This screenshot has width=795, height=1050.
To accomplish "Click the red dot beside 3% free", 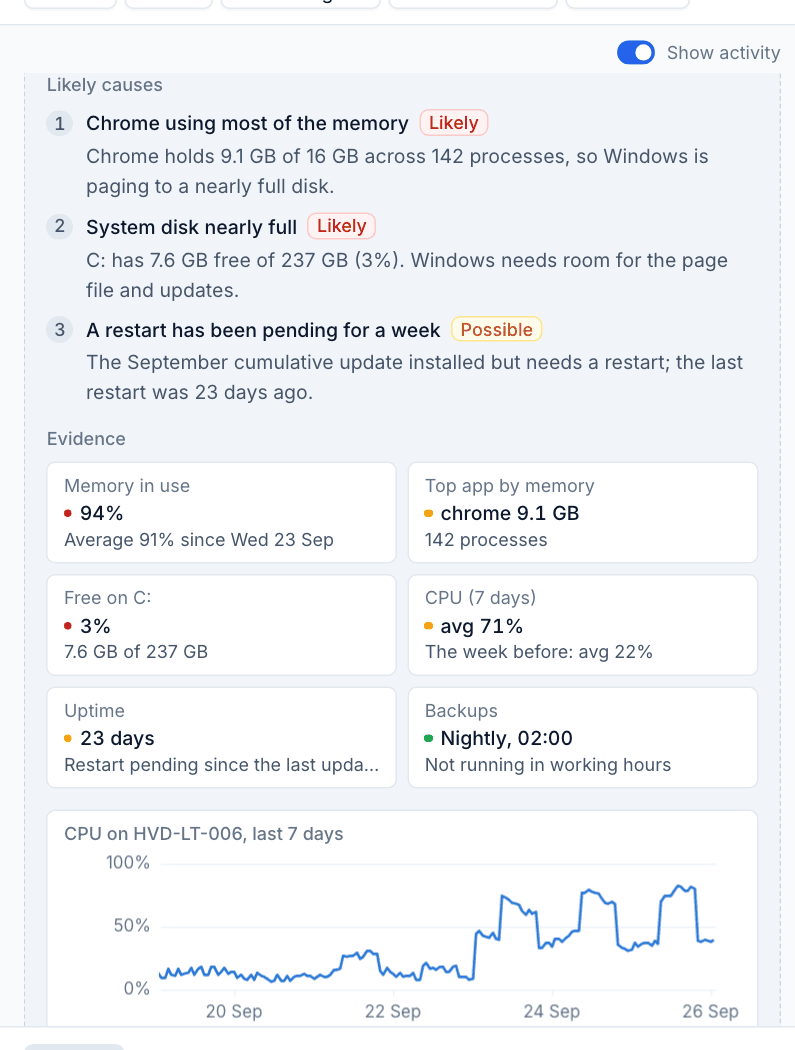I will tap(68, 626).
